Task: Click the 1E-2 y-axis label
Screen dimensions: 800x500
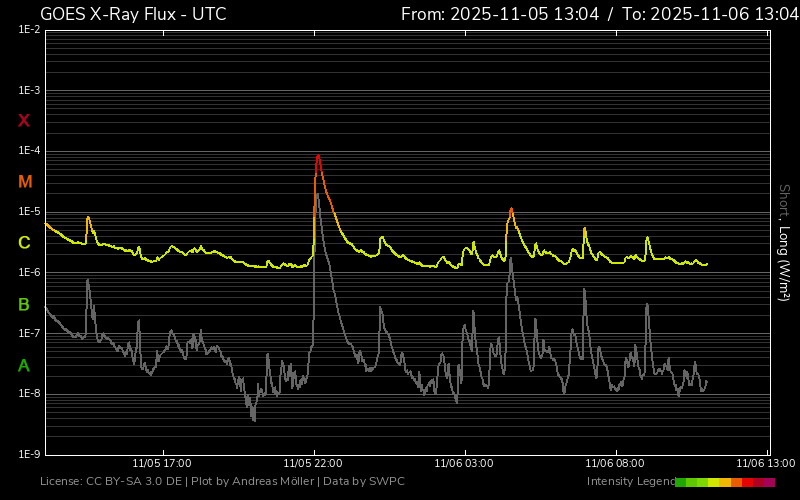Action: (x=28, y=30)
